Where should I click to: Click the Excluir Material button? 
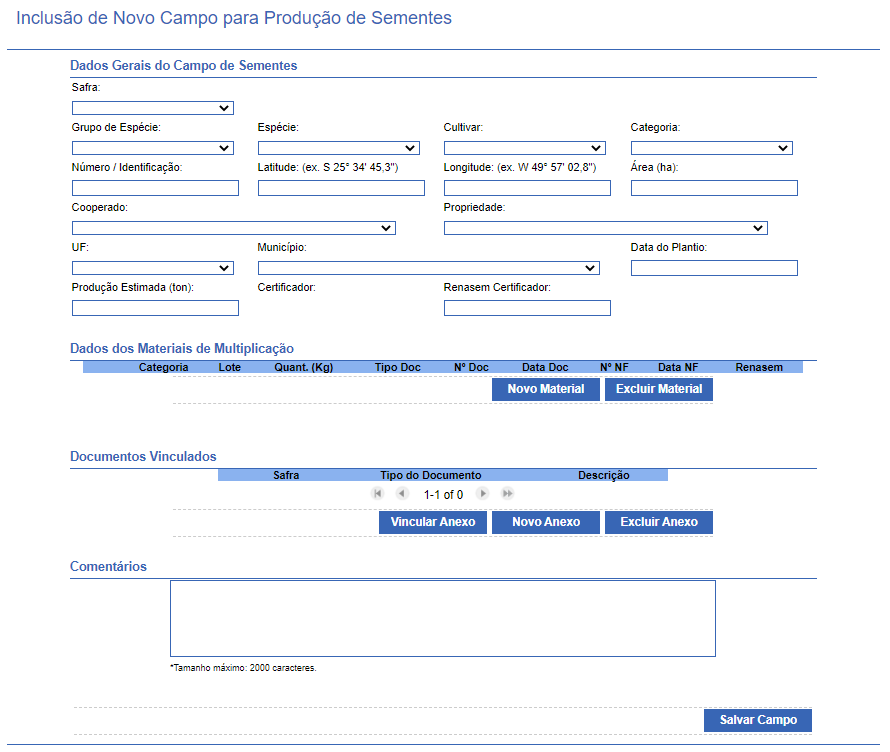click(x=659, y=389)
